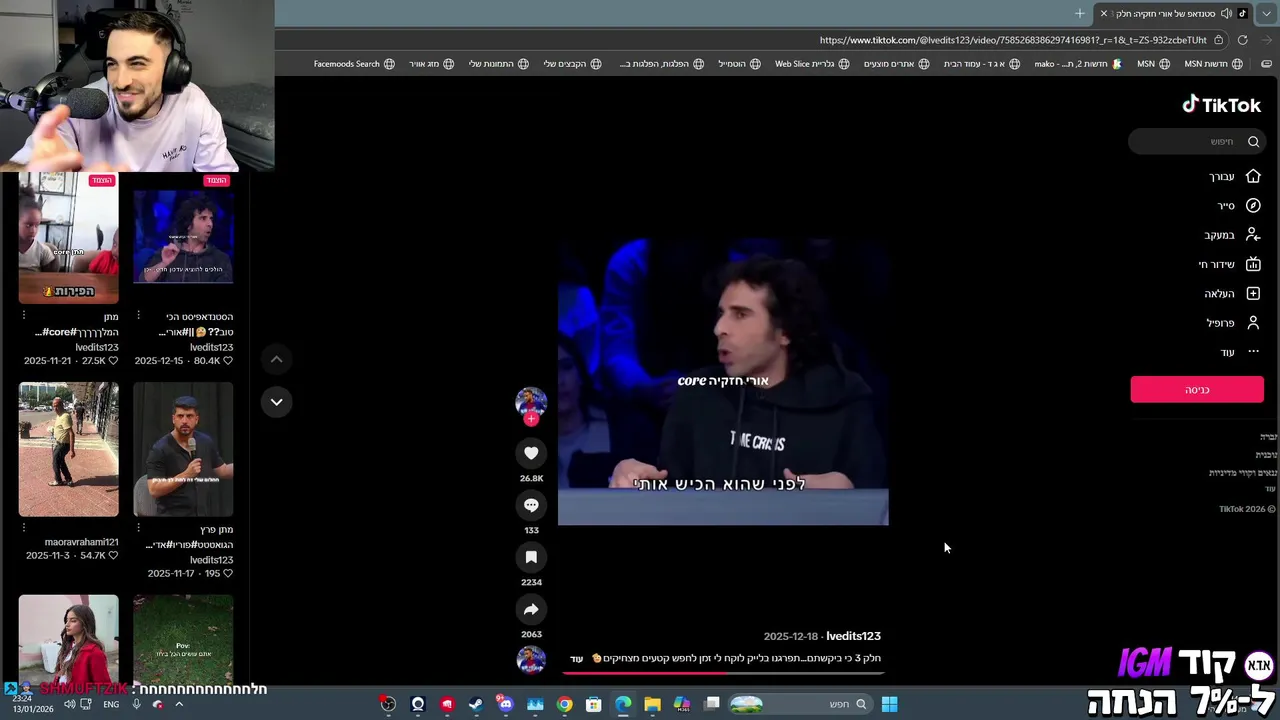Click the tray volume speaker icon

[x=70, y=704]
